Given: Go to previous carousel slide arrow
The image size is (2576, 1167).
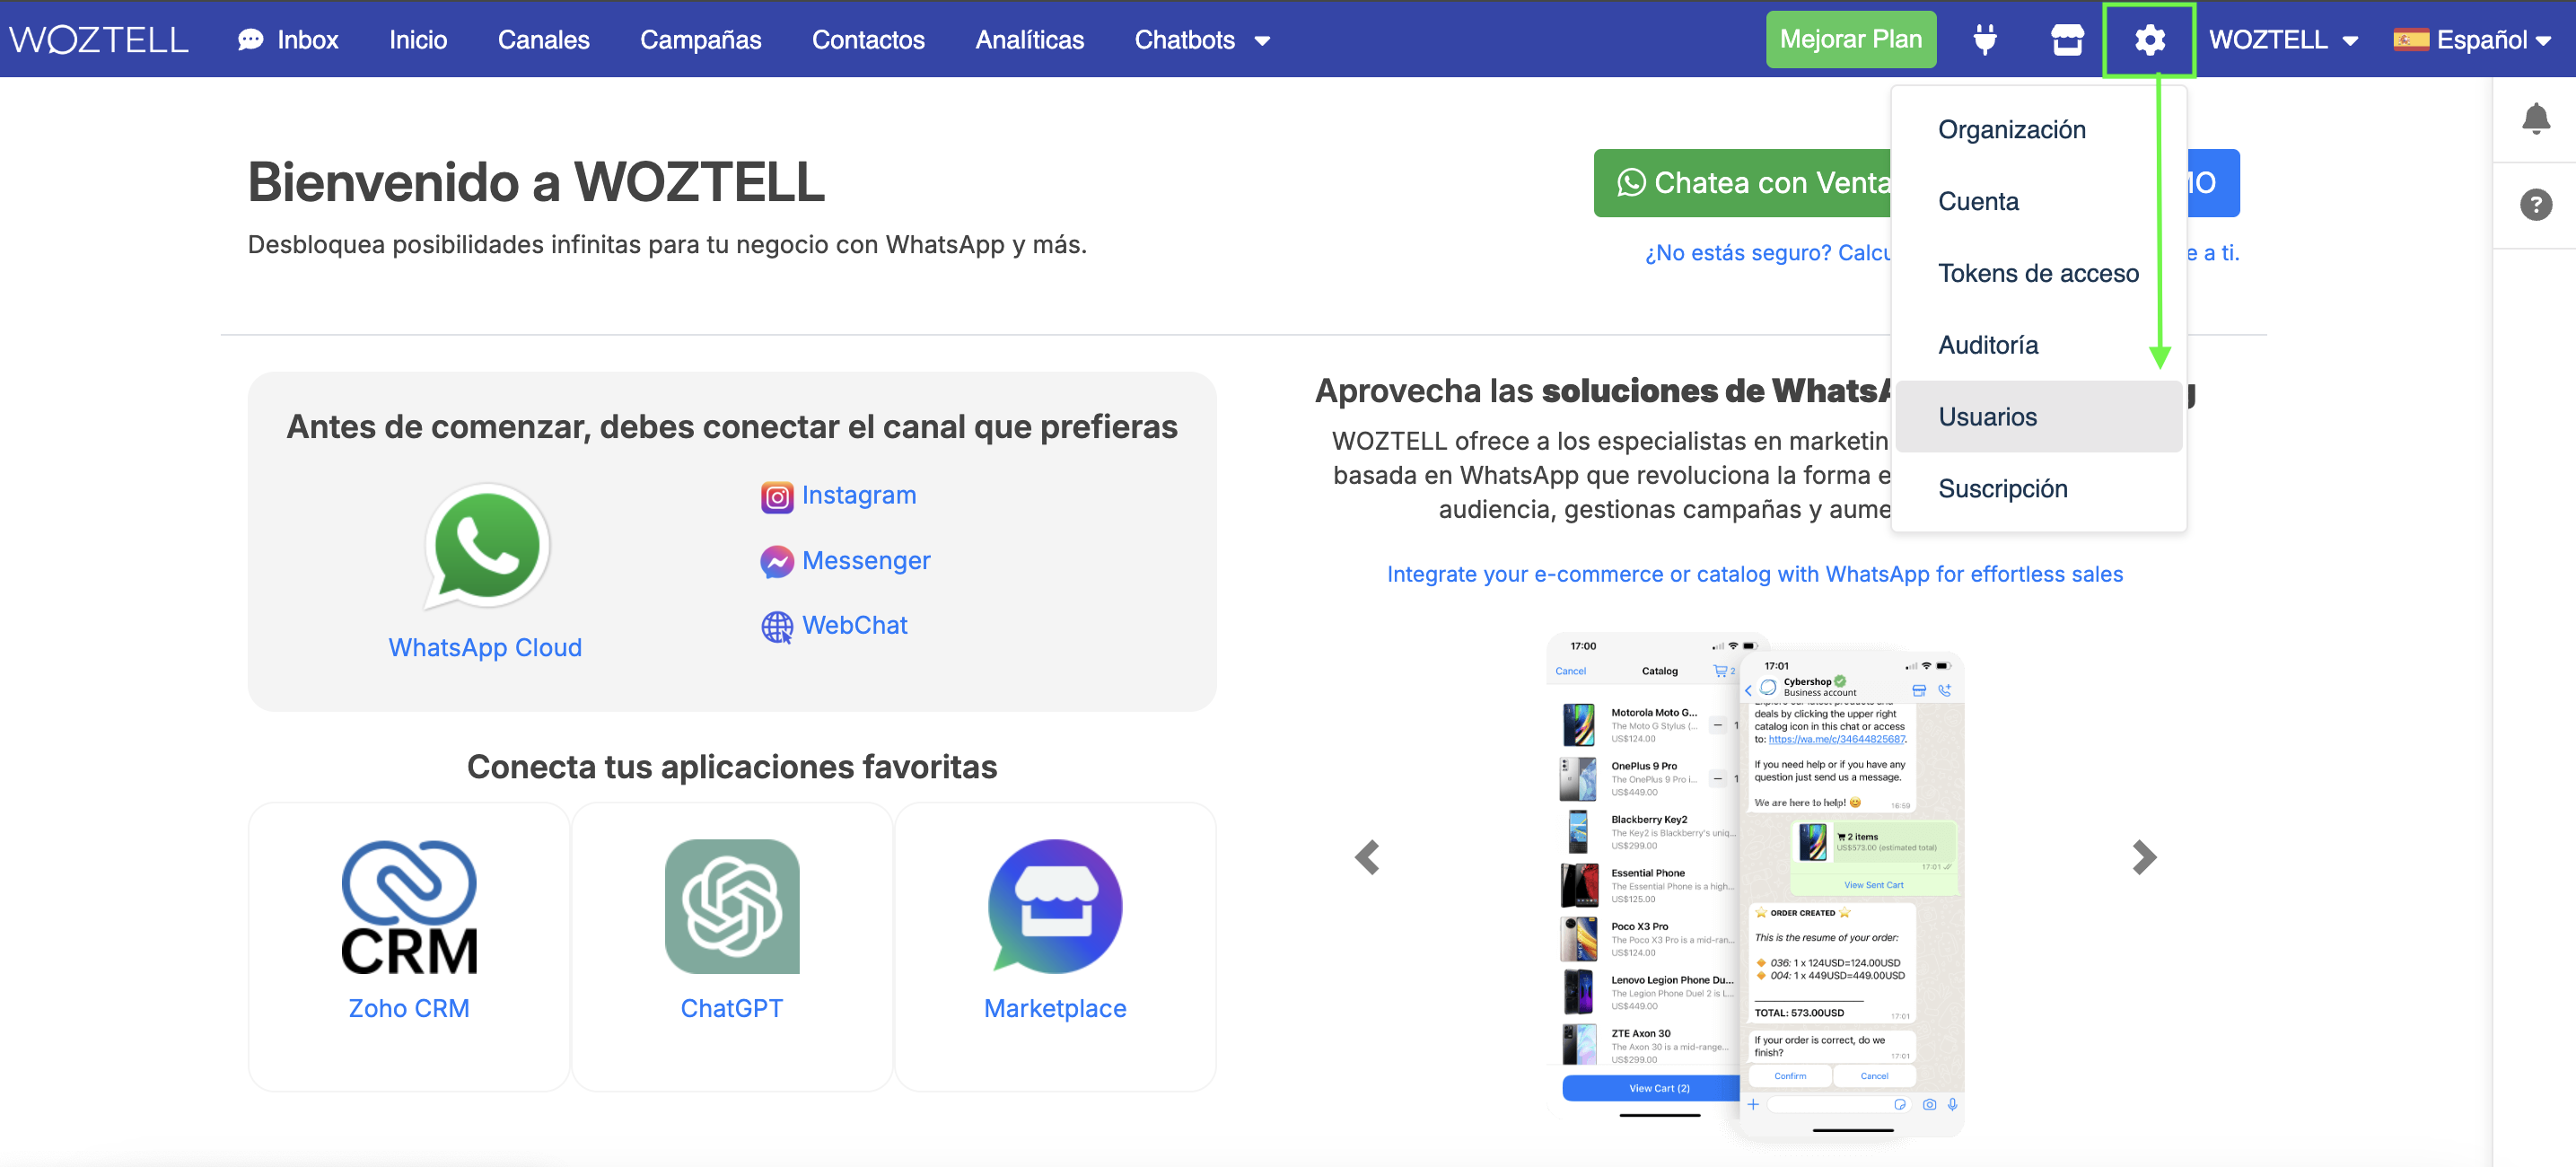Looking at the screenshot, I should point(1367,857).
